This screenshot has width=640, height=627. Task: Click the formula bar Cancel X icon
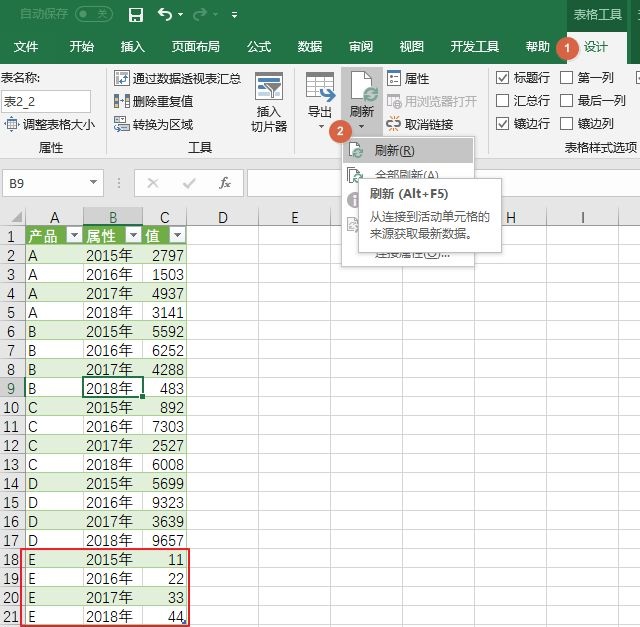(153, 183)
